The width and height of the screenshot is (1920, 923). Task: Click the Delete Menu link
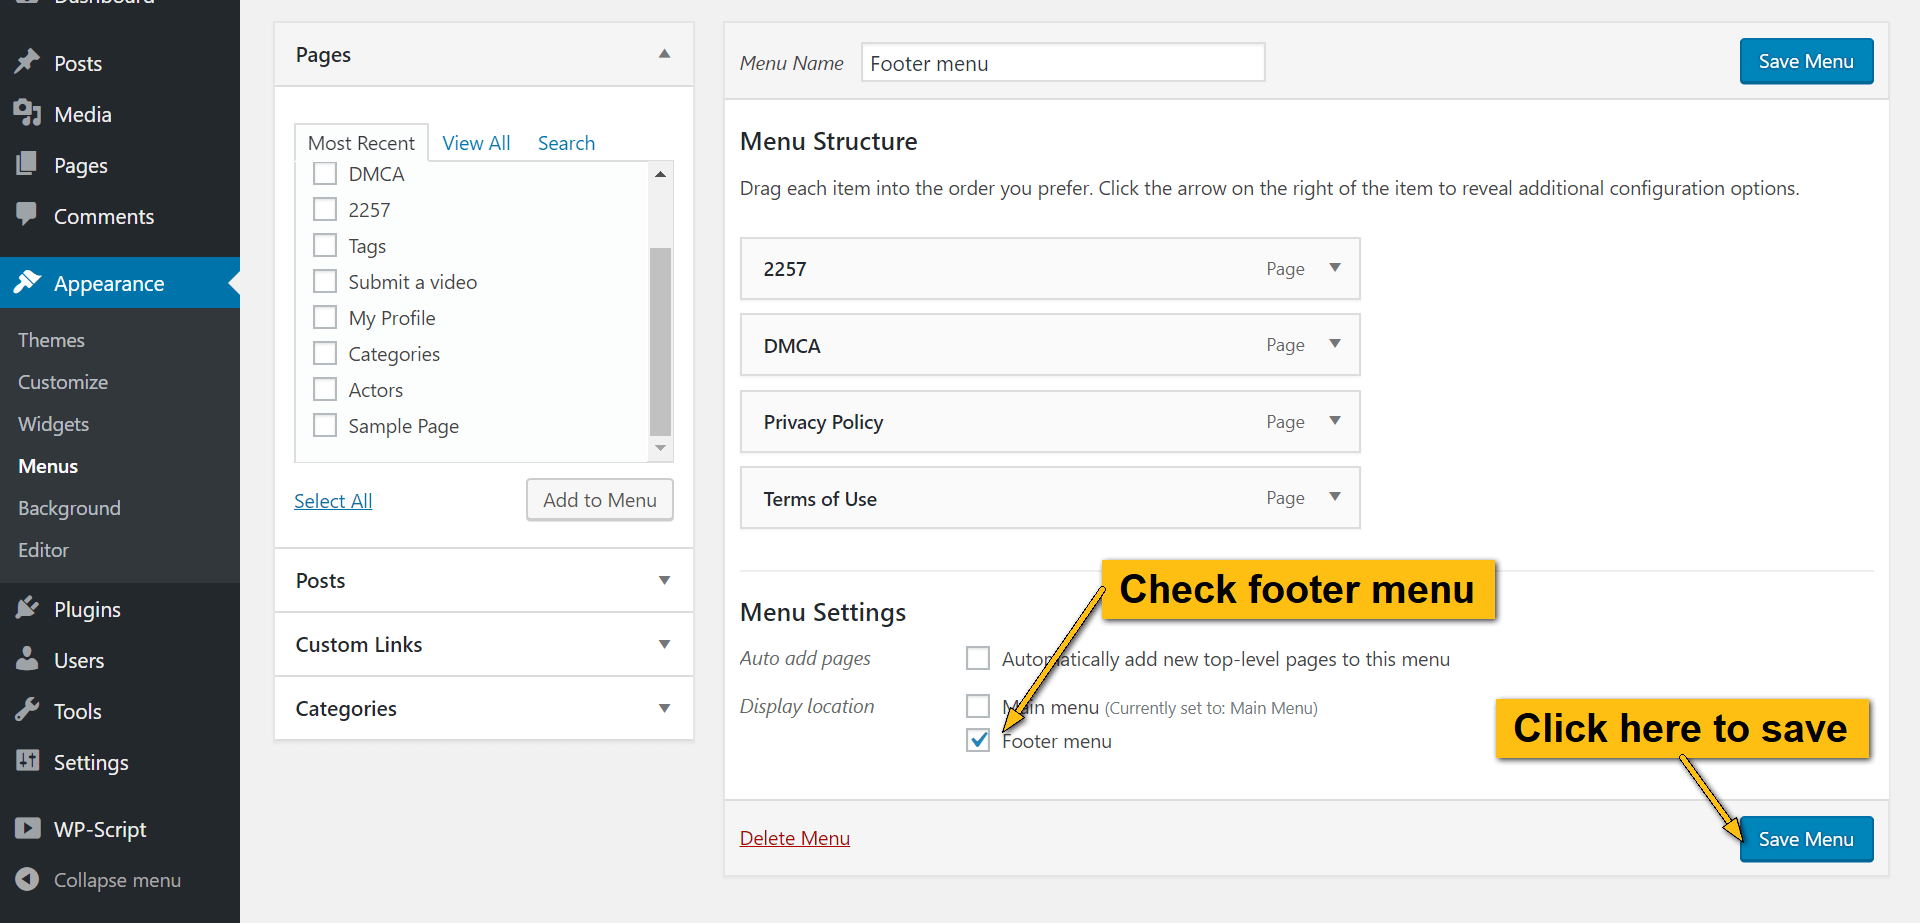click(x=795, y=838)
